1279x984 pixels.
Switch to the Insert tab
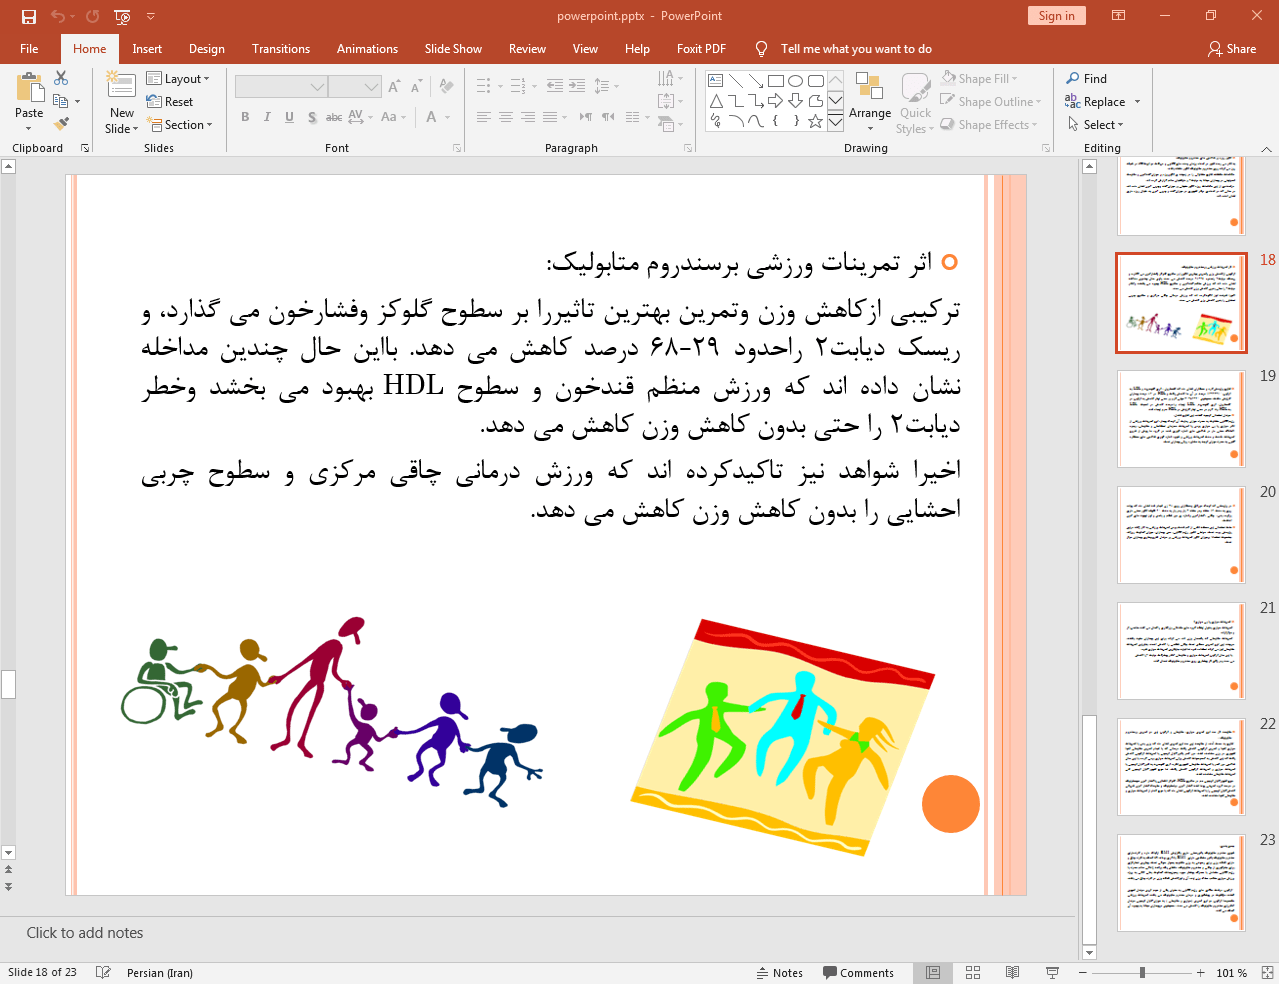(x=147, y=49)
